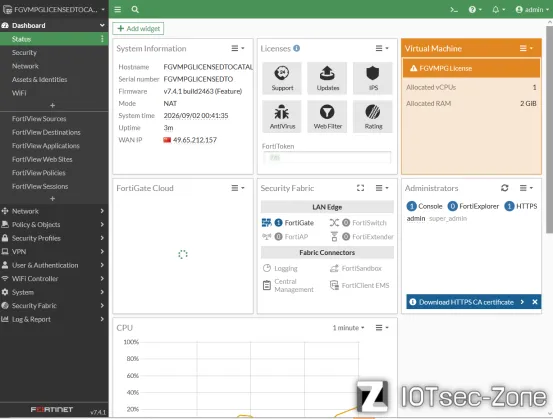Viewport: 554px width, 420px height.
Task: Open System Information widget menu
Action: pos(237,48)
